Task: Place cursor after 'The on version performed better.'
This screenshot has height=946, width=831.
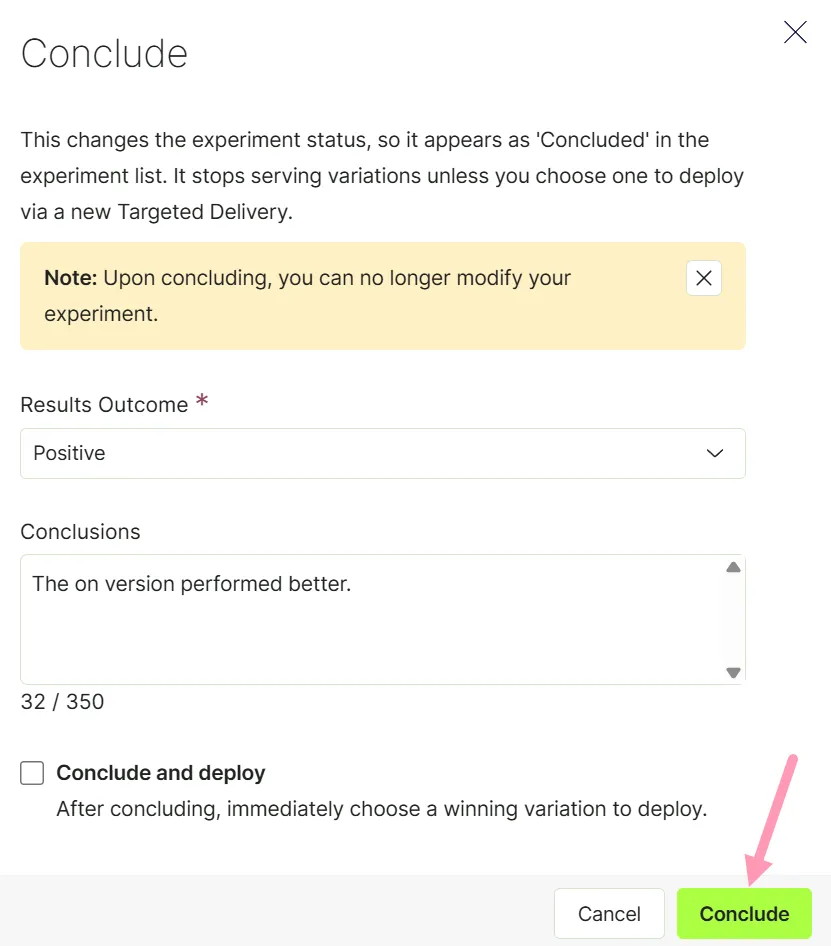Action: (x=352, y=584)
